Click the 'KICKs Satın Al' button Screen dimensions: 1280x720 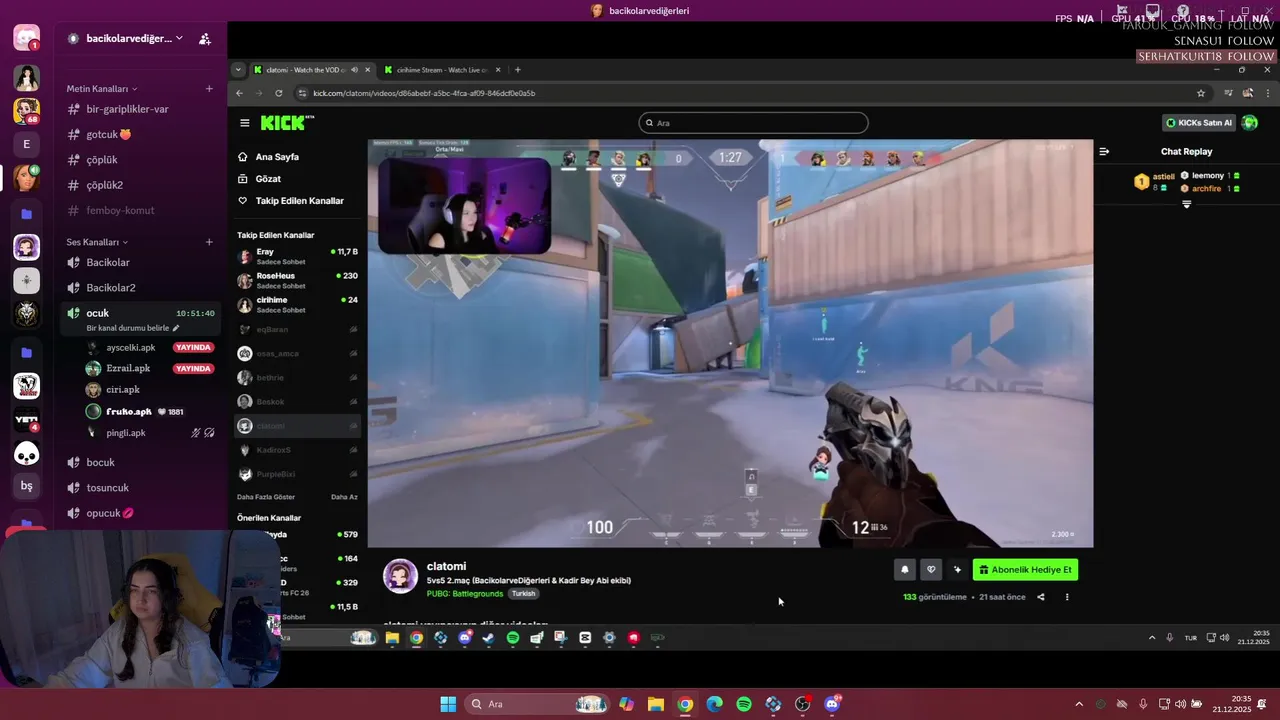(1198, 123)
